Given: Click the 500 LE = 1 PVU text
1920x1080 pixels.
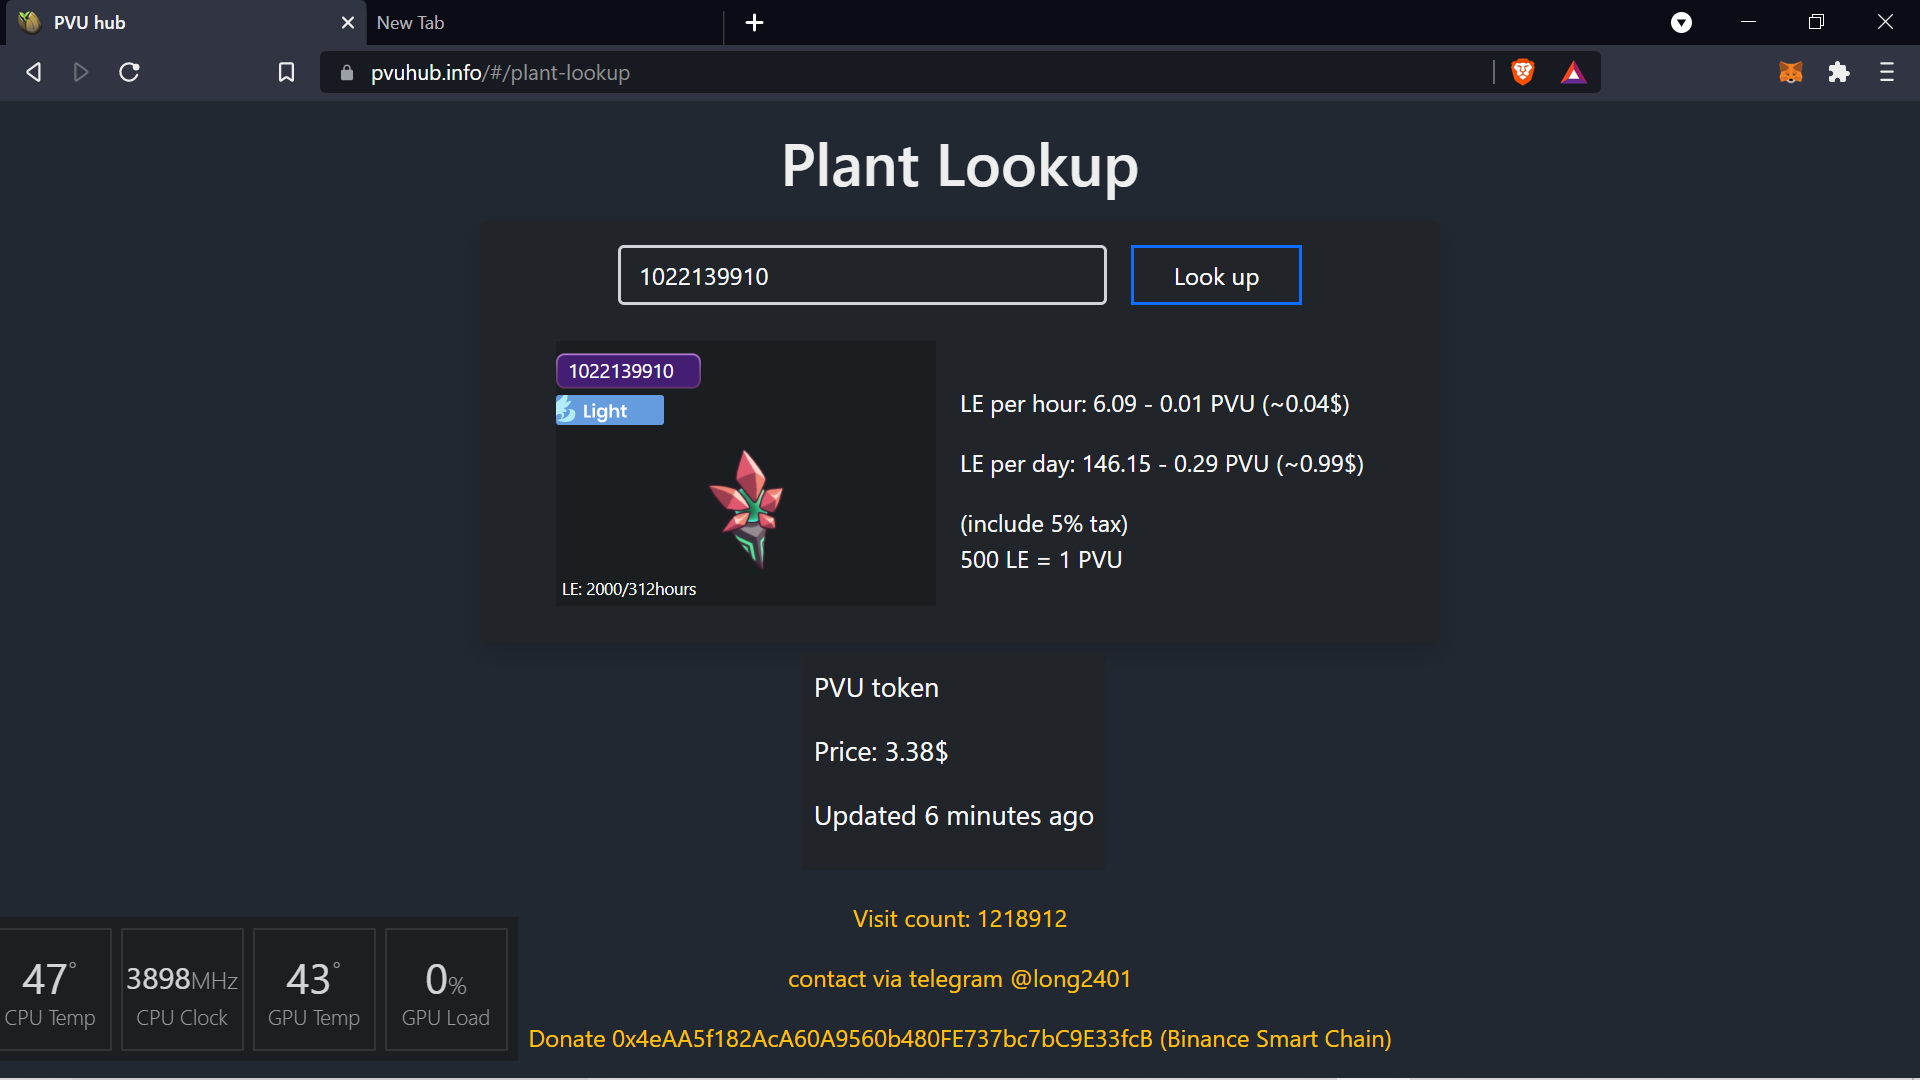Looking at the screenshot, I should point(1041,560).
